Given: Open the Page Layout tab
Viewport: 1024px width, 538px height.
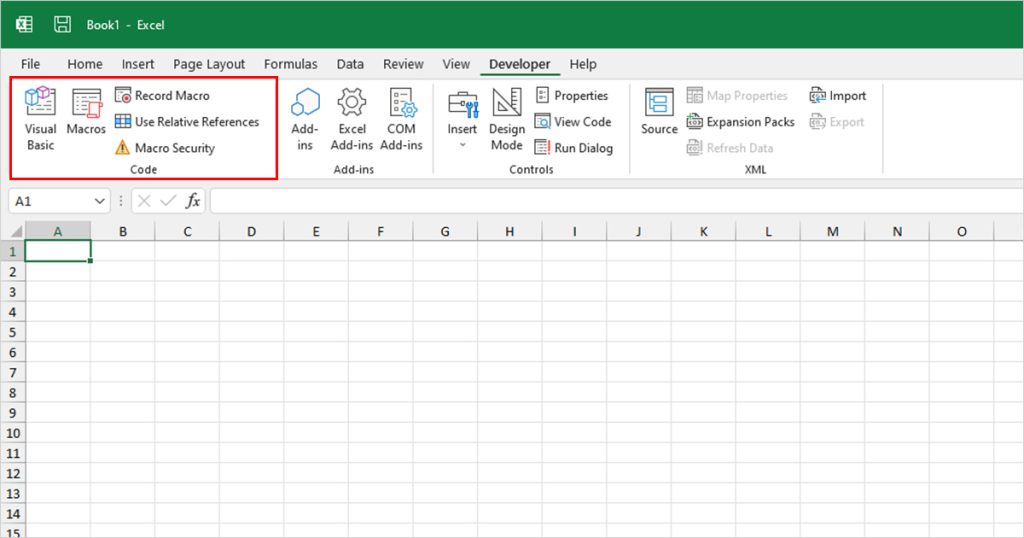Looking at the screenshot, I should click(209, 64).
